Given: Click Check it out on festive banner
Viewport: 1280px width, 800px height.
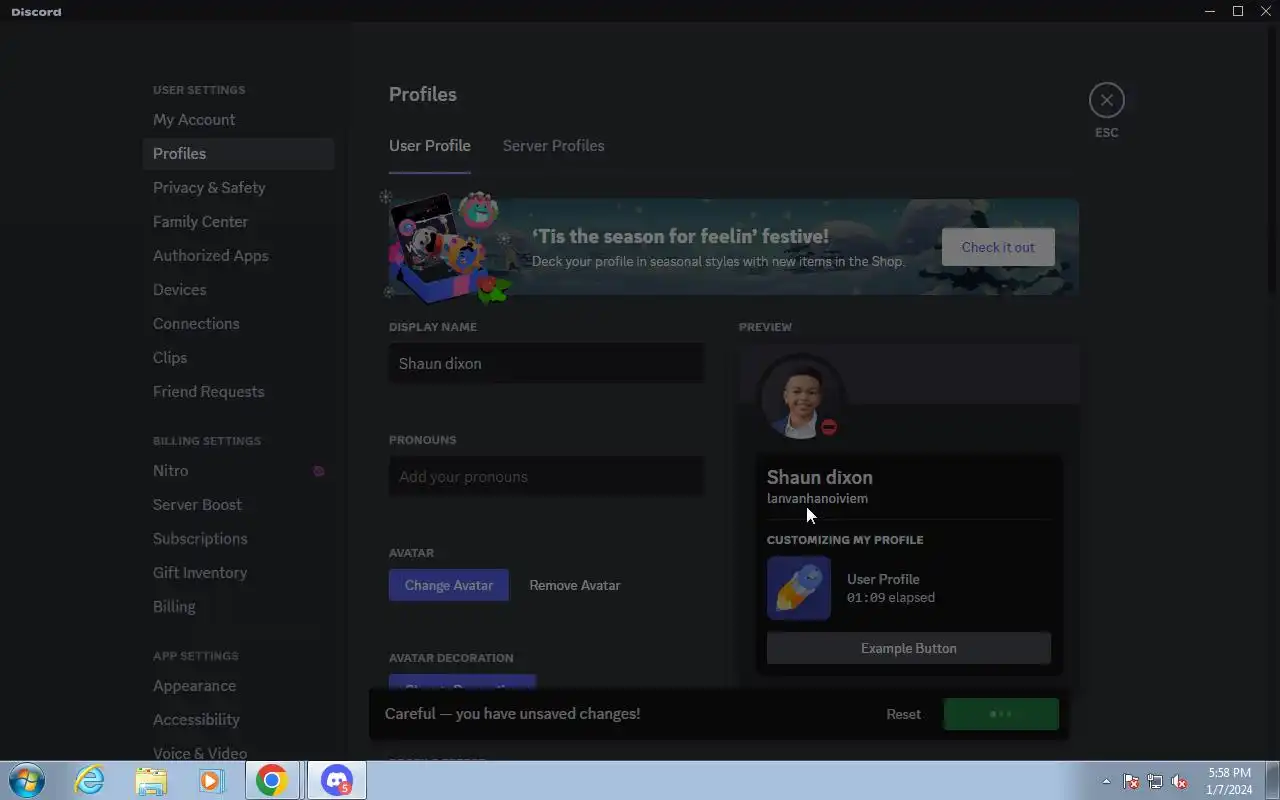Looking at the screenshot, I should tap(998, 247).
